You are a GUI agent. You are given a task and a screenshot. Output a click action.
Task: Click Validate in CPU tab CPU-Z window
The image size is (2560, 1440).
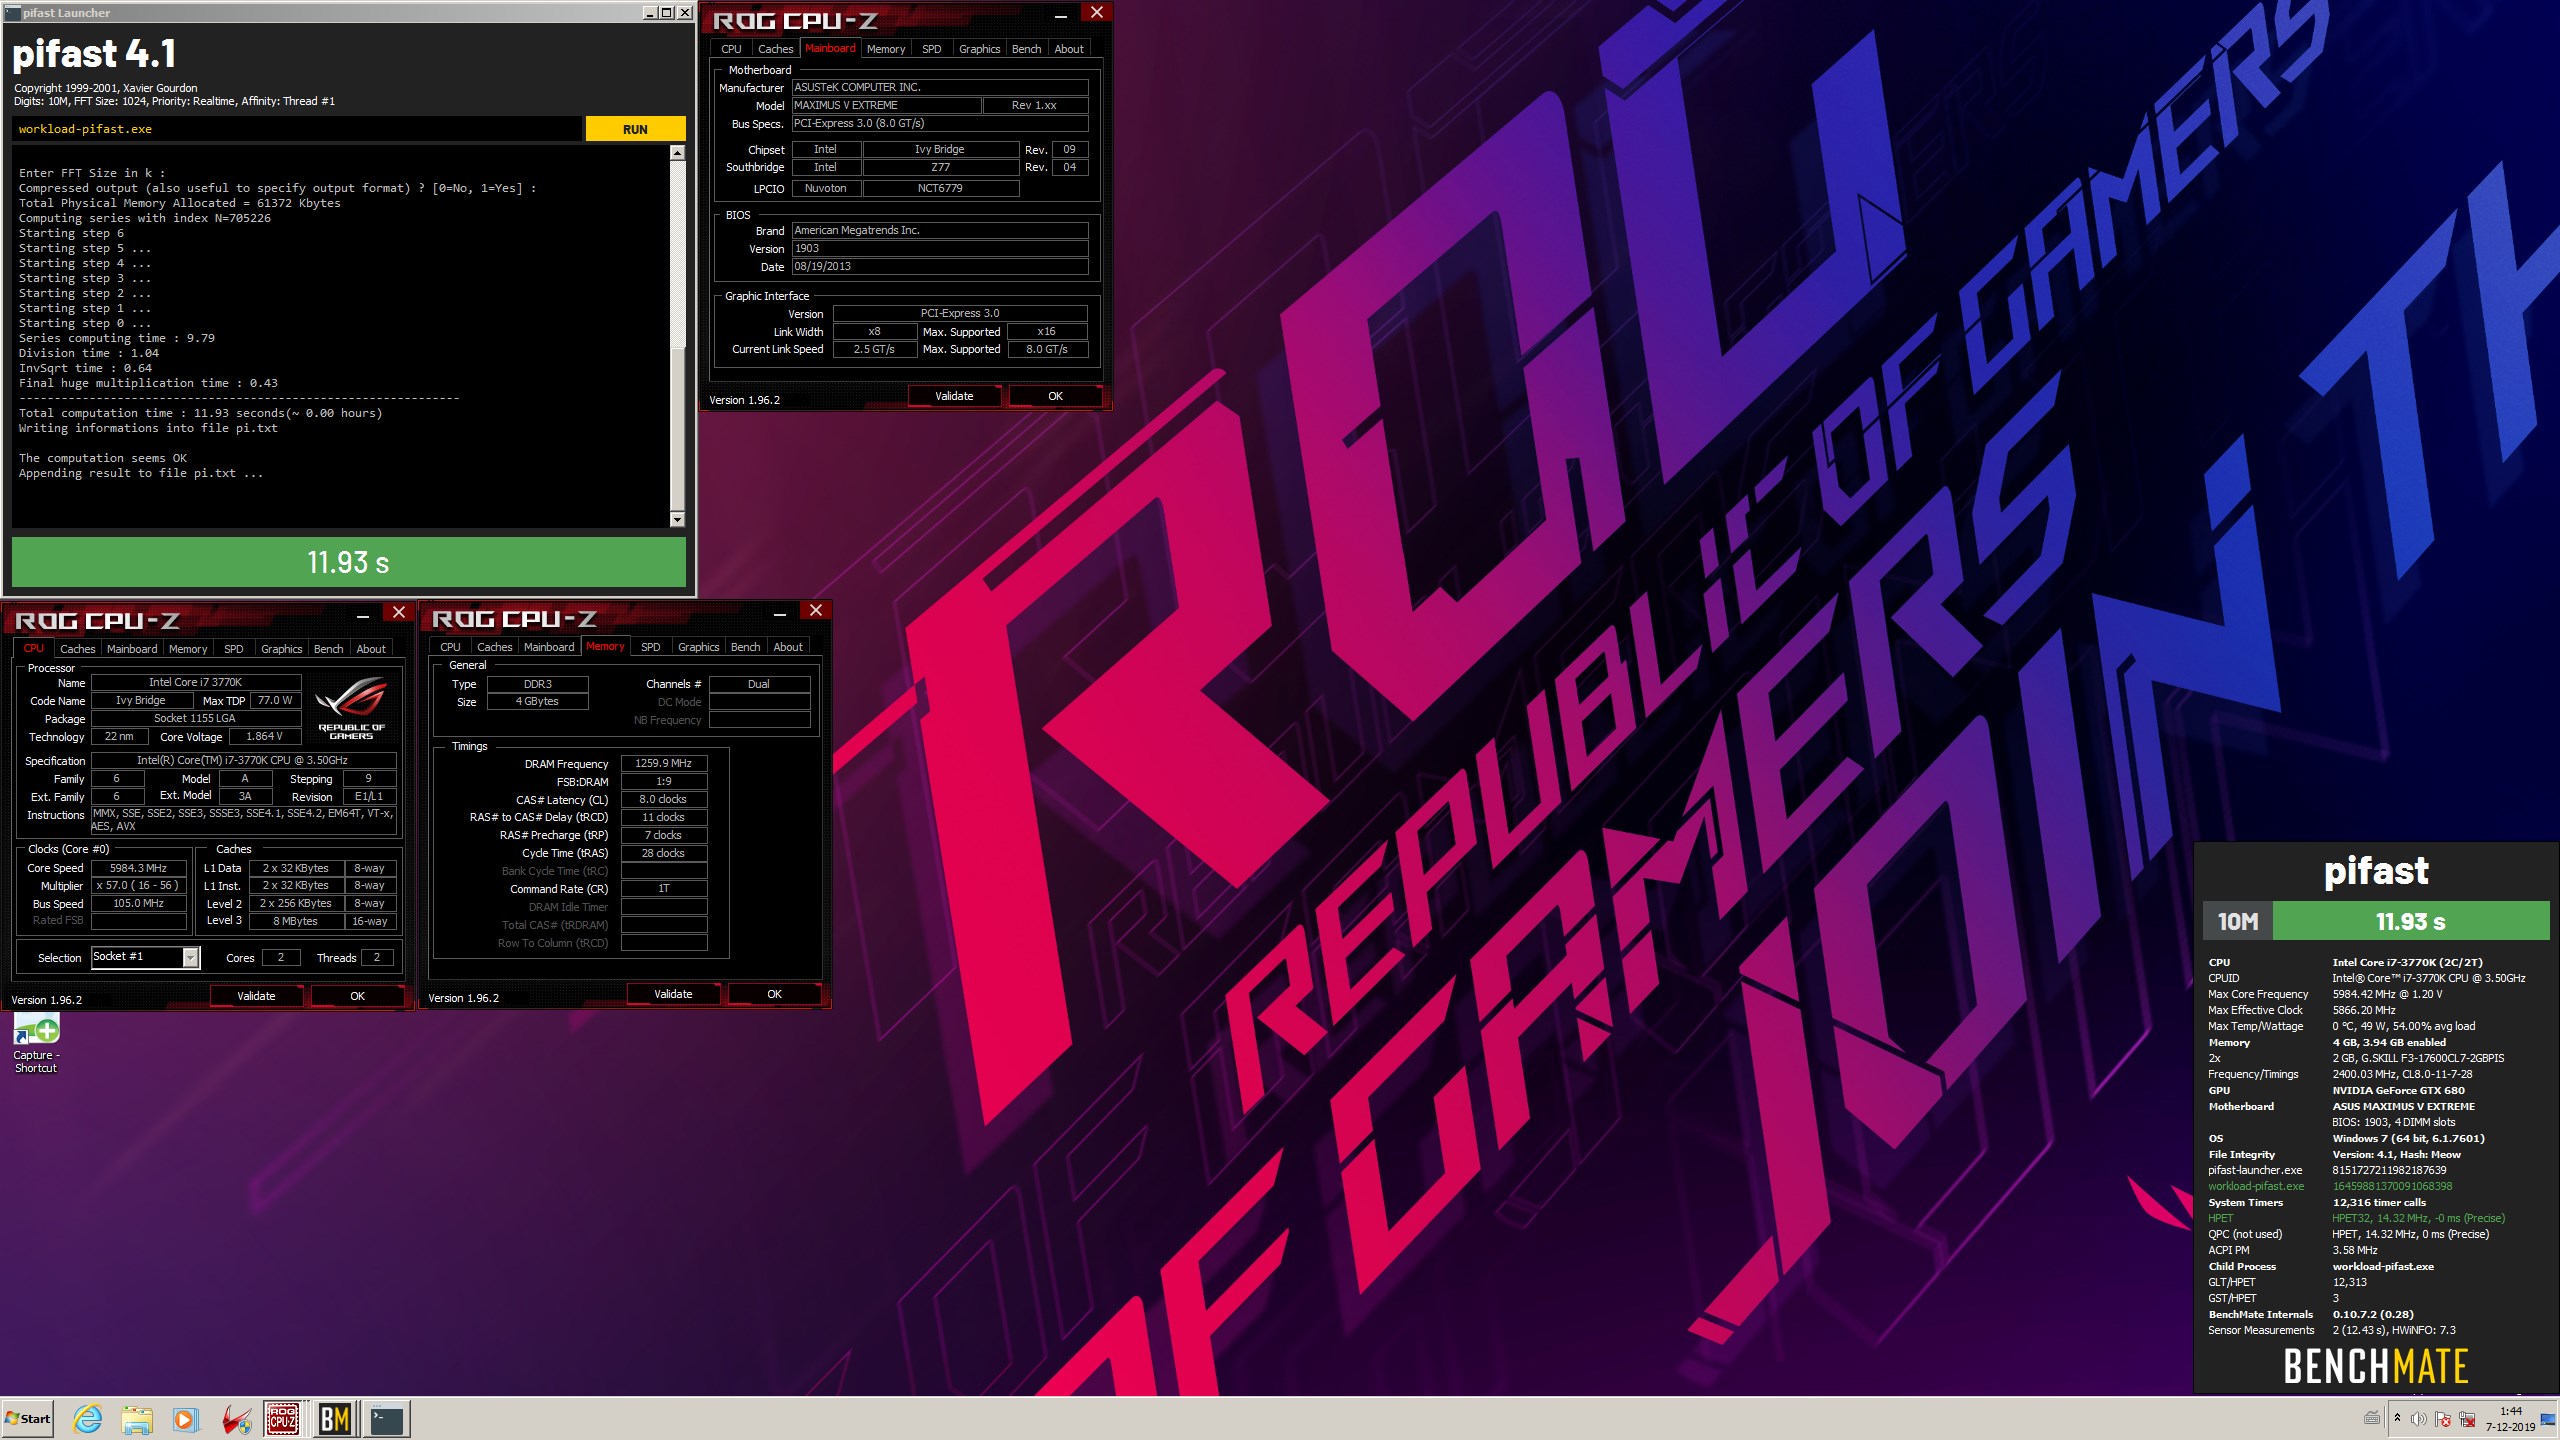(x=256, y=996)
